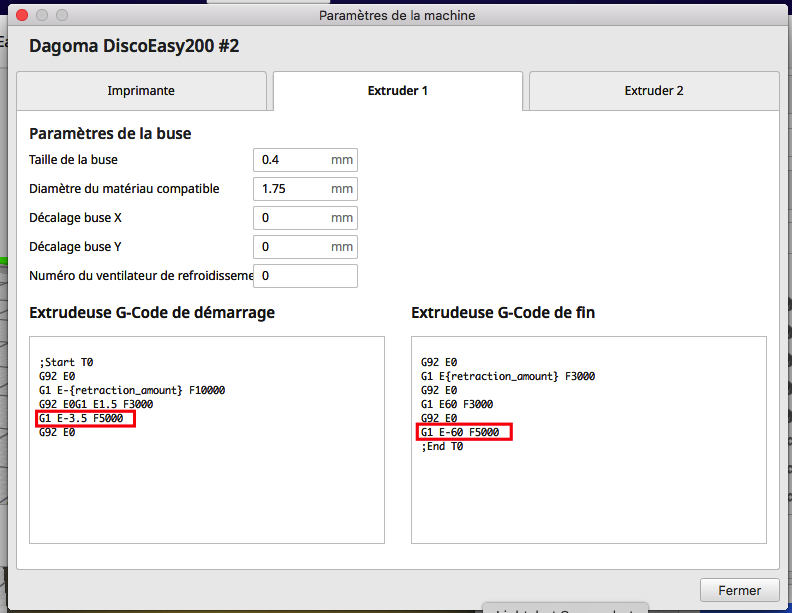Viewport: 792px width, 613px height.
Task: Click the 'G92 E0G1 E1.5 F3000' line
Action: coord(96,404)
